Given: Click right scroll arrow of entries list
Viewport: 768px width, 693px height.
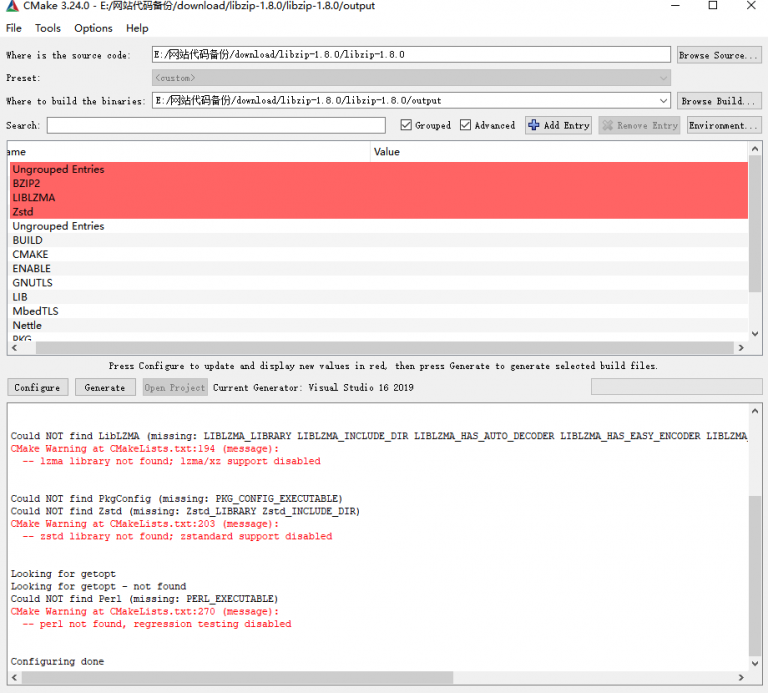Looking at the screenshot, I should (x=741, y=348).
